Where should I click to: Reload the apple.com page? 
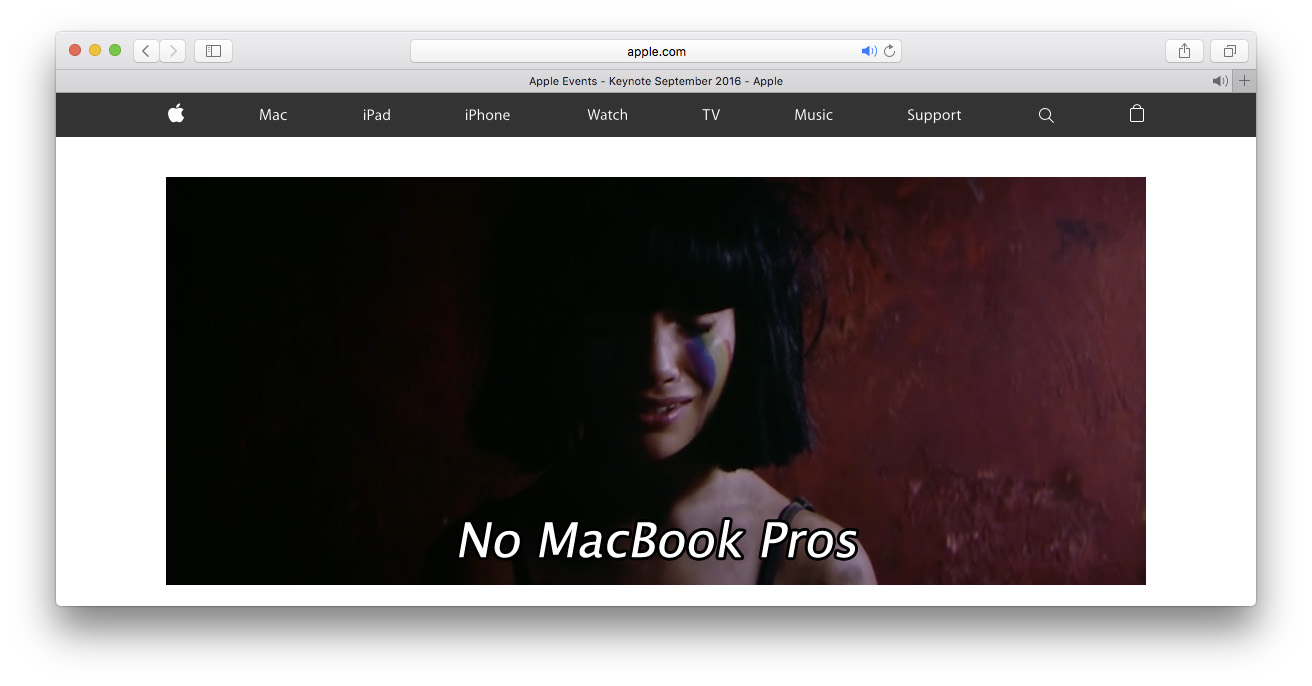(889, 51)
